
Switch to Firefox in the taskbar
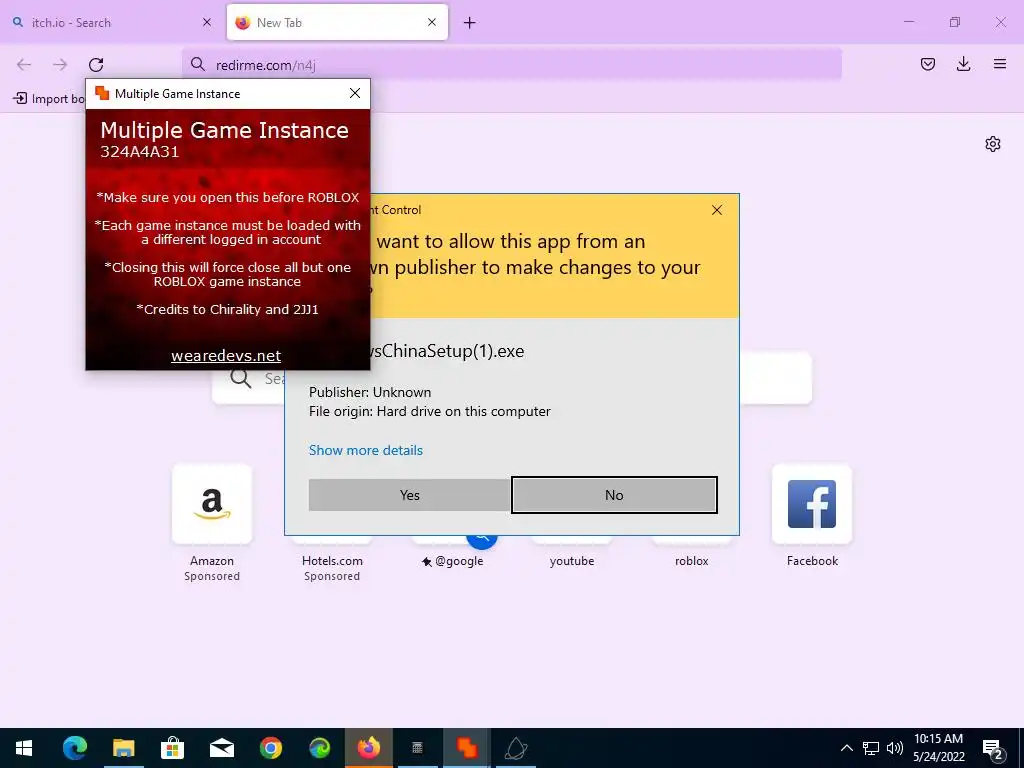pos(369,748)
